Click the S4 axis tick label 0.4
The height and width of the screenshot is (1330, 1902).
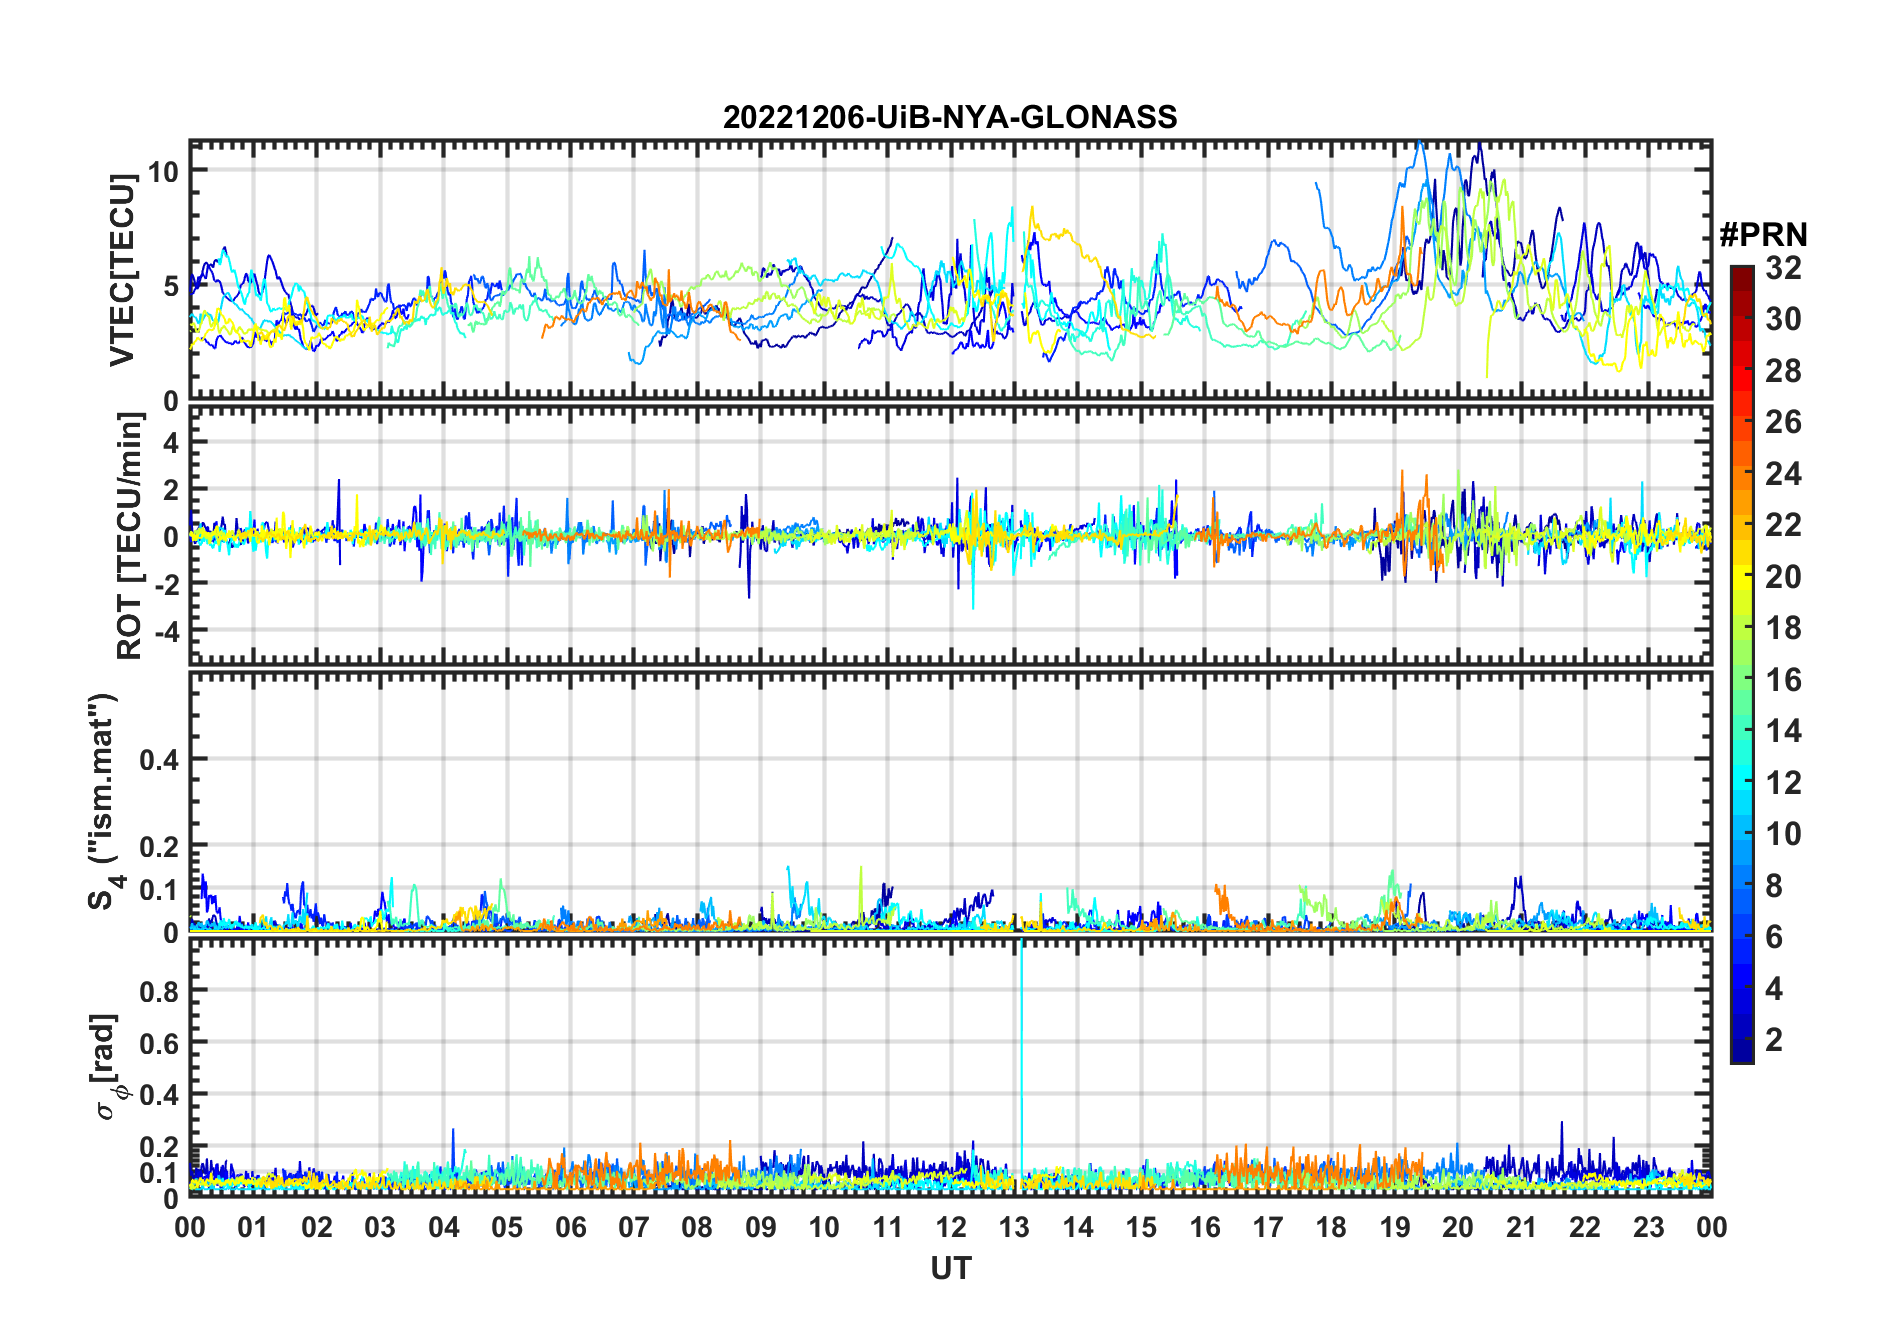pos(159,760)
